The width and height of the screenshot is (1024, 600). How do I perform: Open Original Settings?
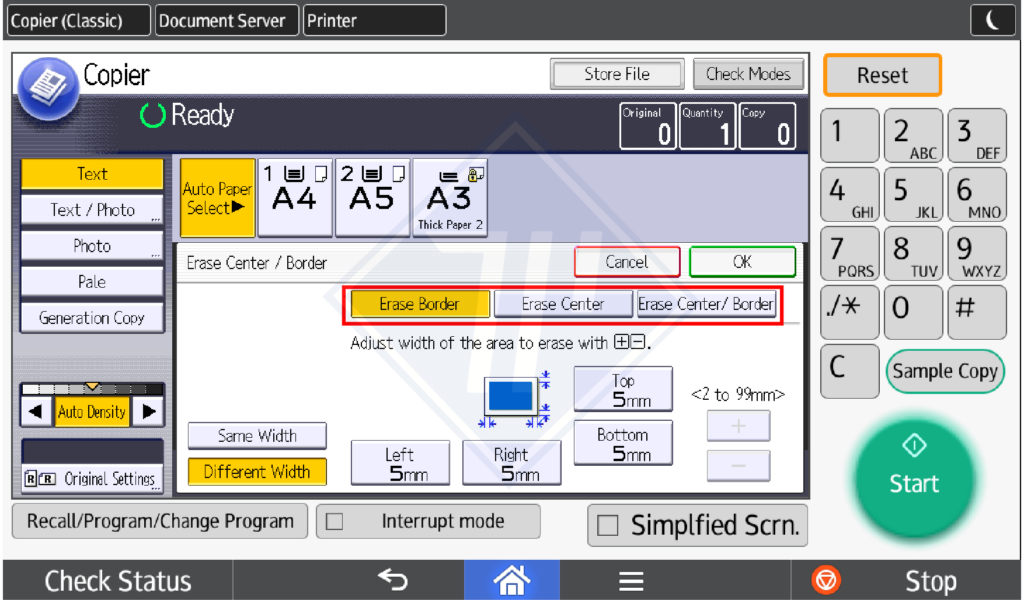tap(92, 479)
